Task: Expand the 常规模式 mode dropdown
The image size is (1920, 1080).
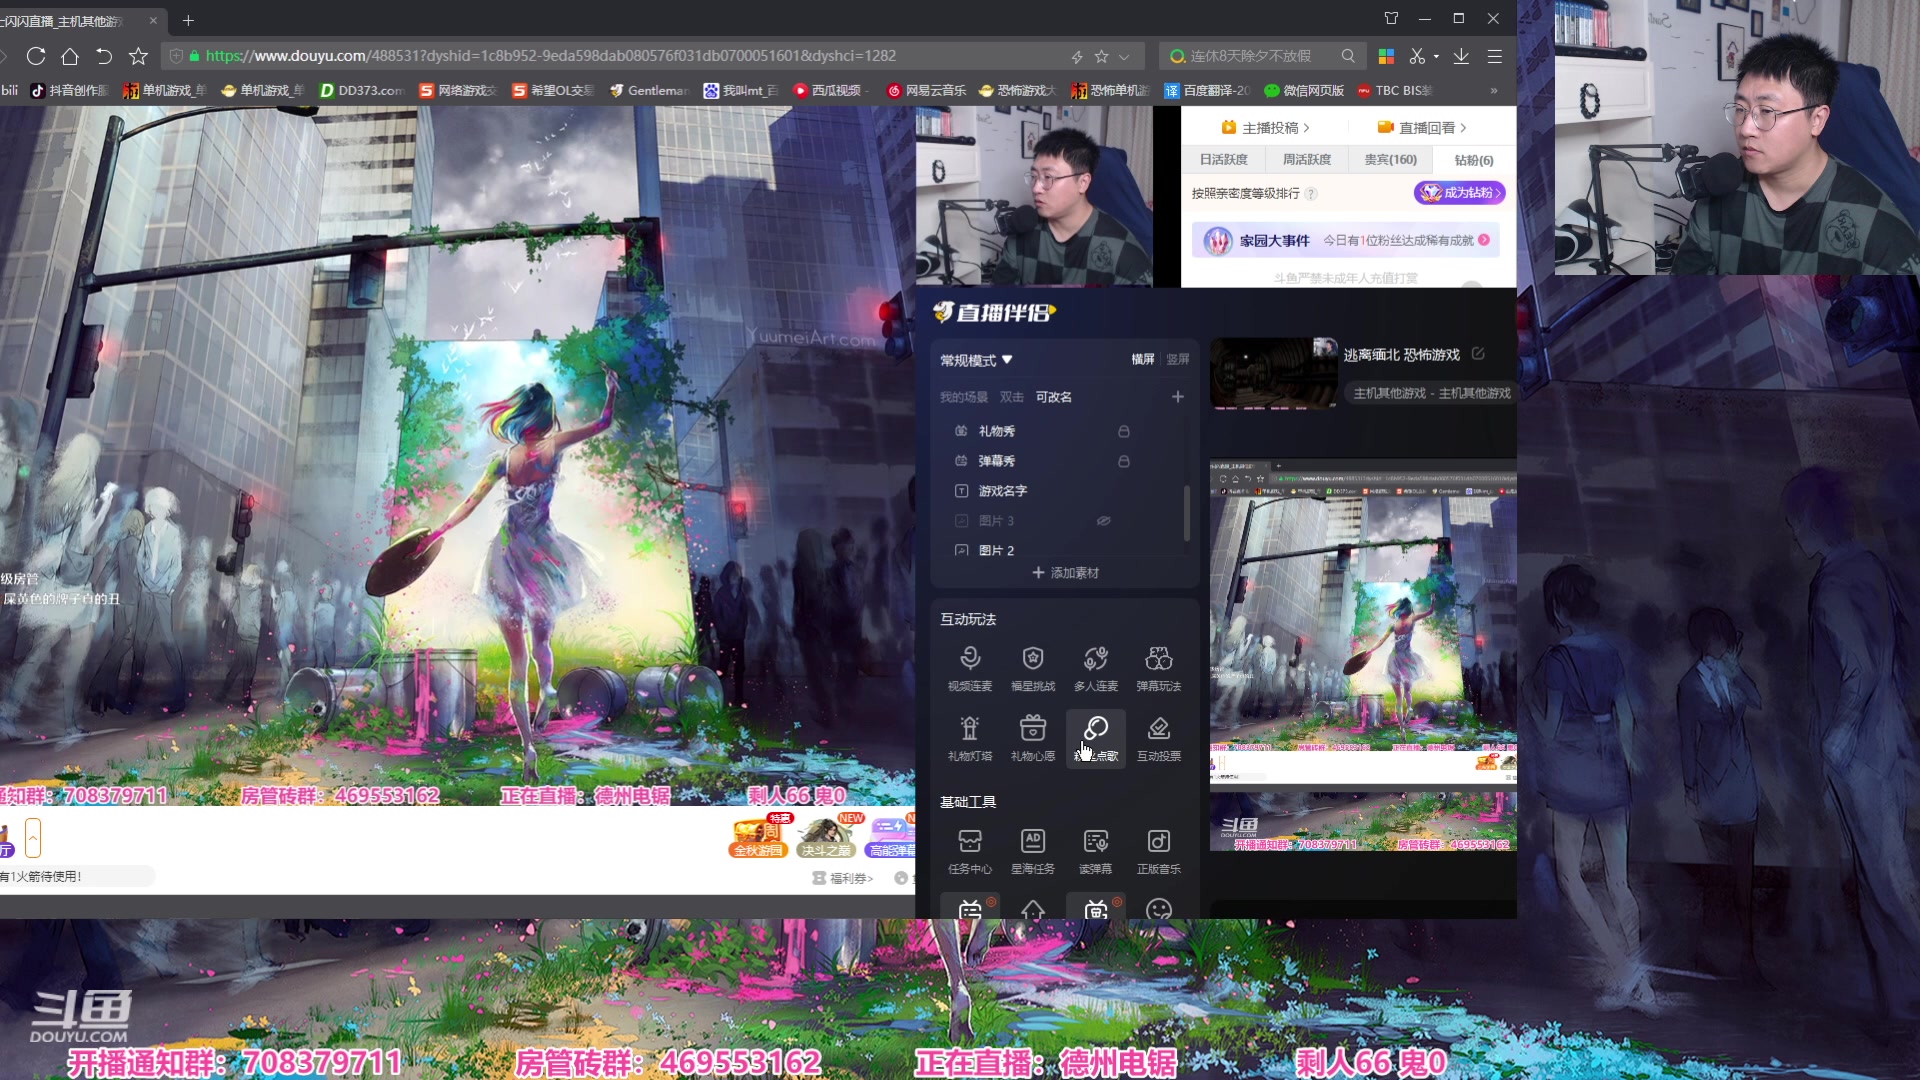Action: tap(976, 360)
